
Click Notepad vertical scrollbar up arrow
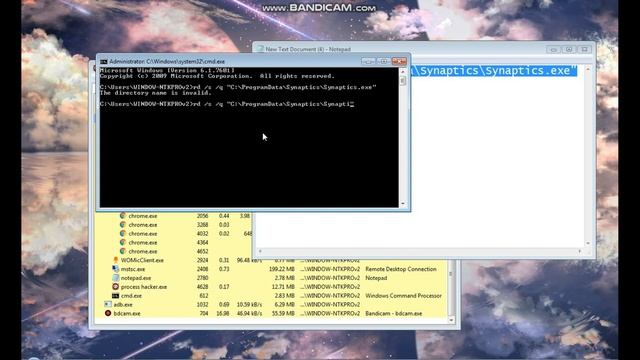(588, 69)
